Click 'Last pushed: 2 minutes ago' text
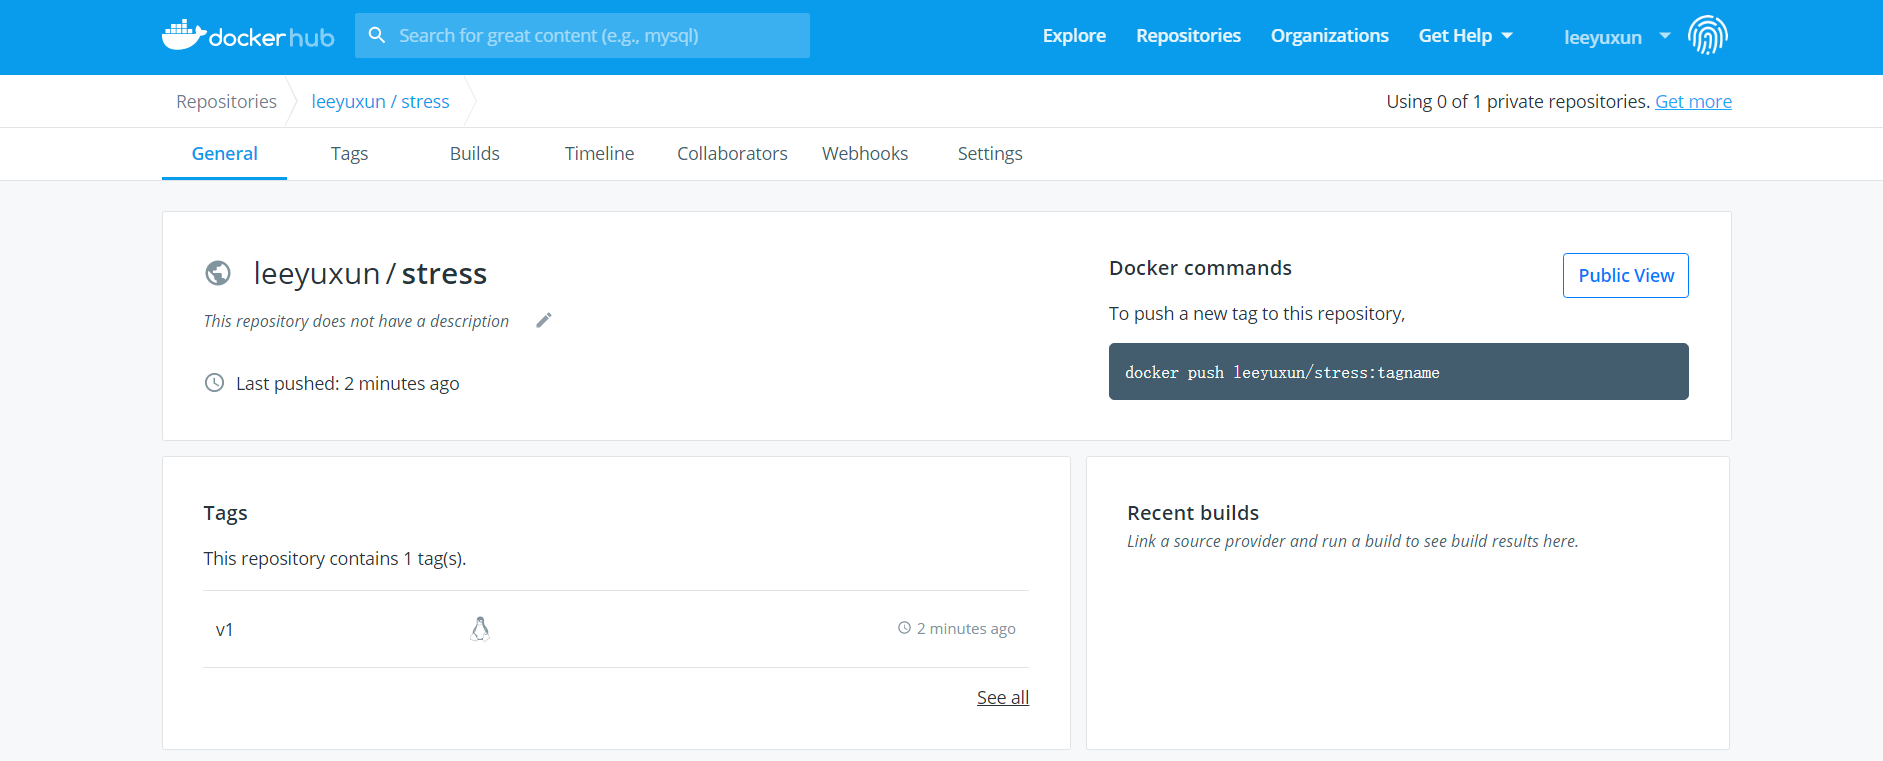The height and width of the screenshot is (761, 1883). [x=347, y=383]
